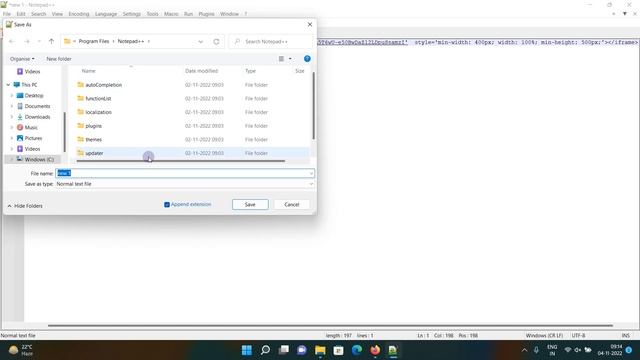Select the functionList folder

coord(98,98)
